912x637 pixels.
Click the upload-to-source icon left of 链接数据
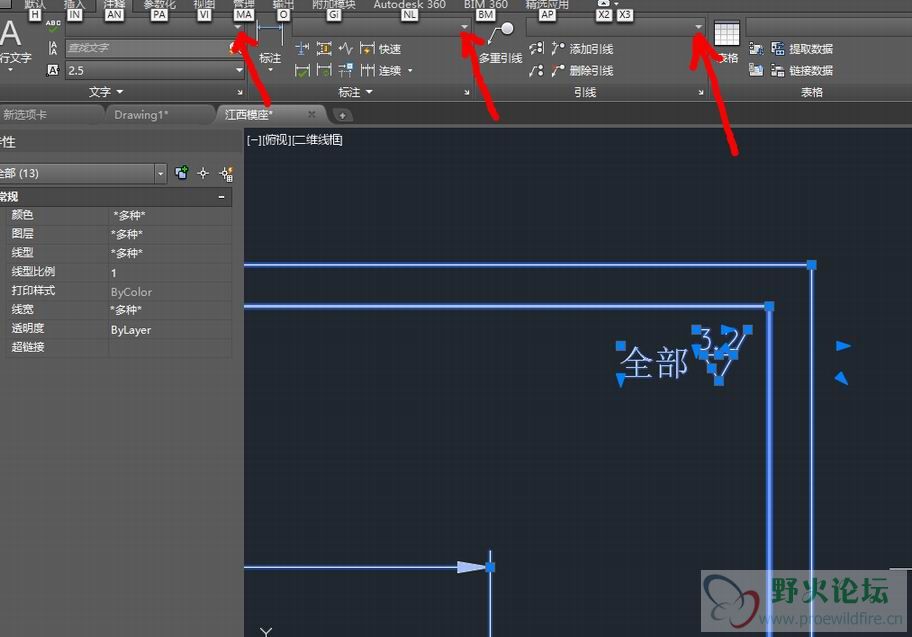click(x=756, y=70)
